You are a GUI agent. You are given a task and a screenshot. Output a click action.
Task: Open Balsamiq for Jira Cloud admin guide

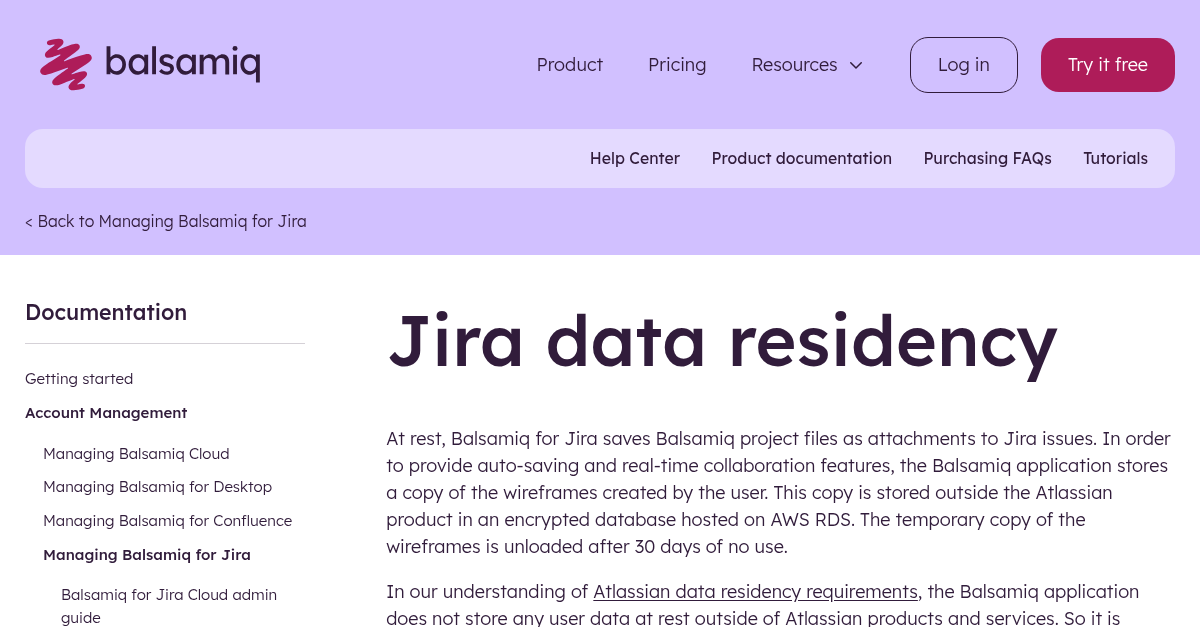click(168, 595)
